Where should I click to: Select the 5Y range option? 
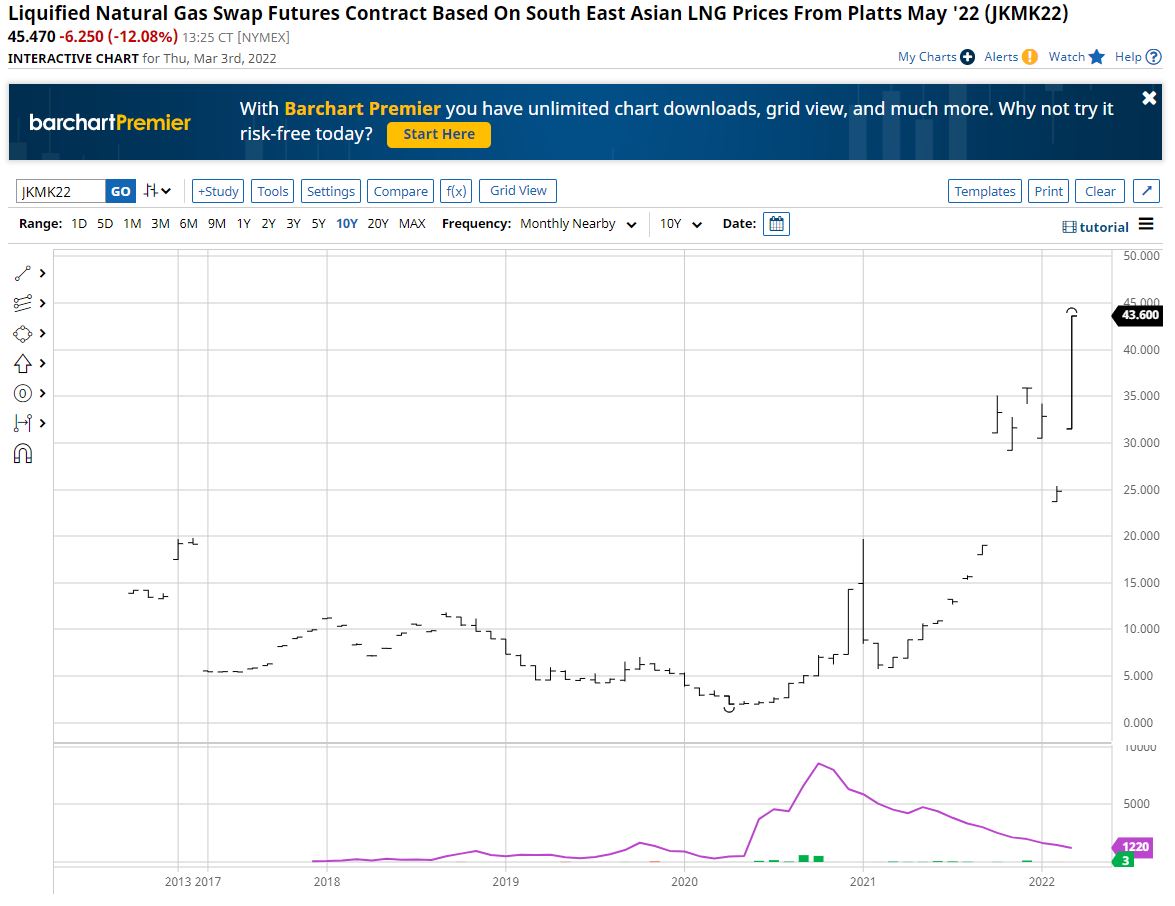point(318,224)
